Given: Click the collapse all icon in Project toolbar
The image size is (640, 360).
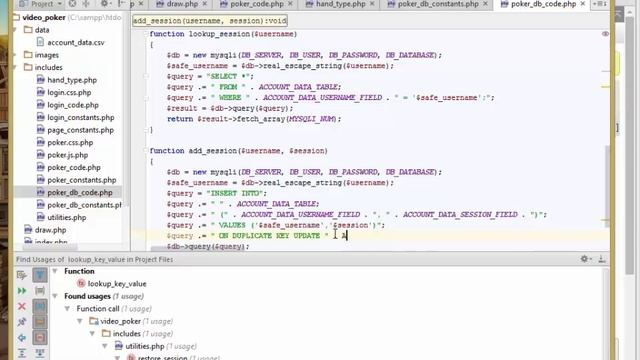Looking at the screenshot, I should point(86,4).
